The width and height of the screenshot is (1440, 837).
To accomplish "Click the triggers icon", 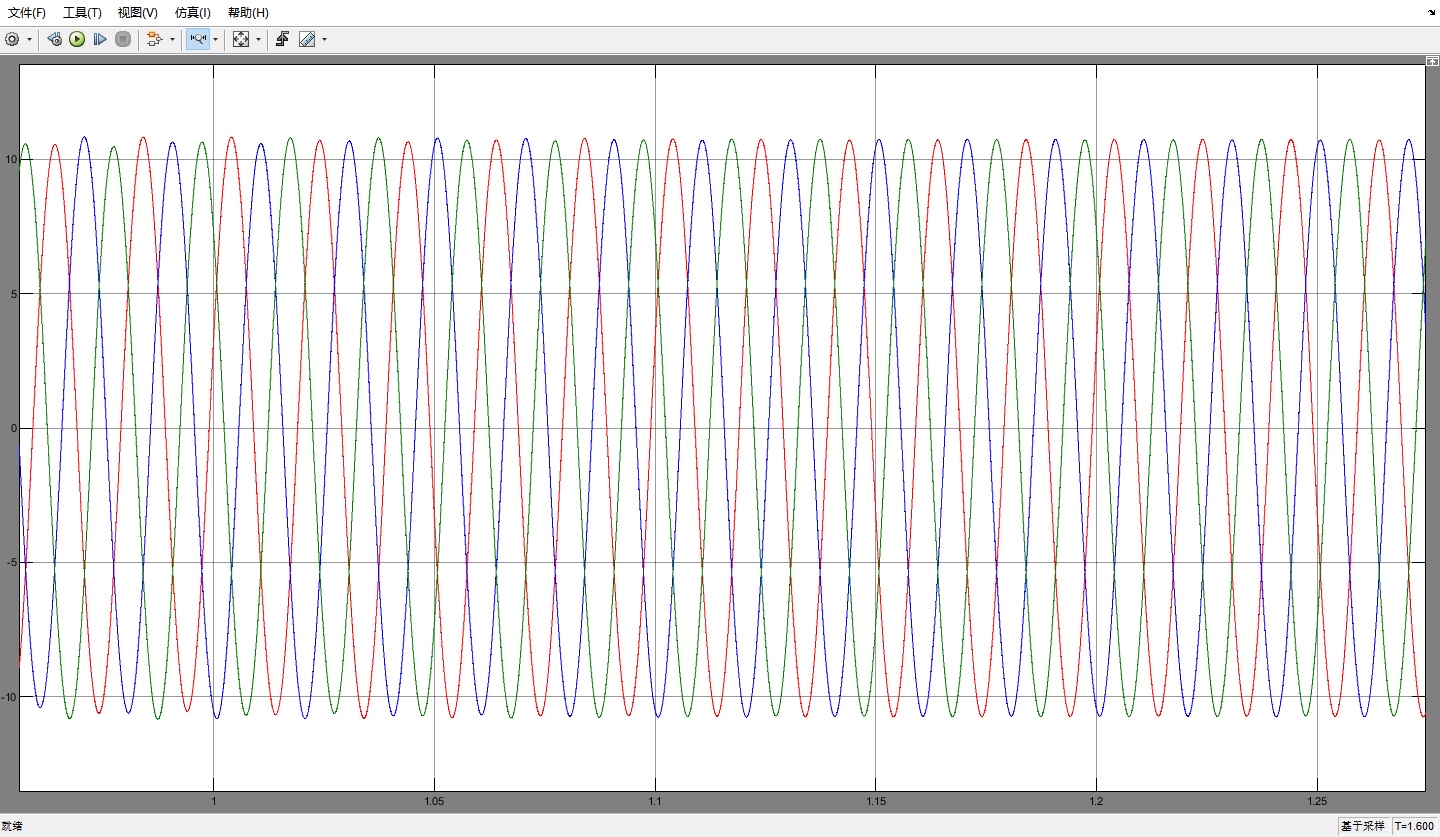I will click(x=283, y=39).
